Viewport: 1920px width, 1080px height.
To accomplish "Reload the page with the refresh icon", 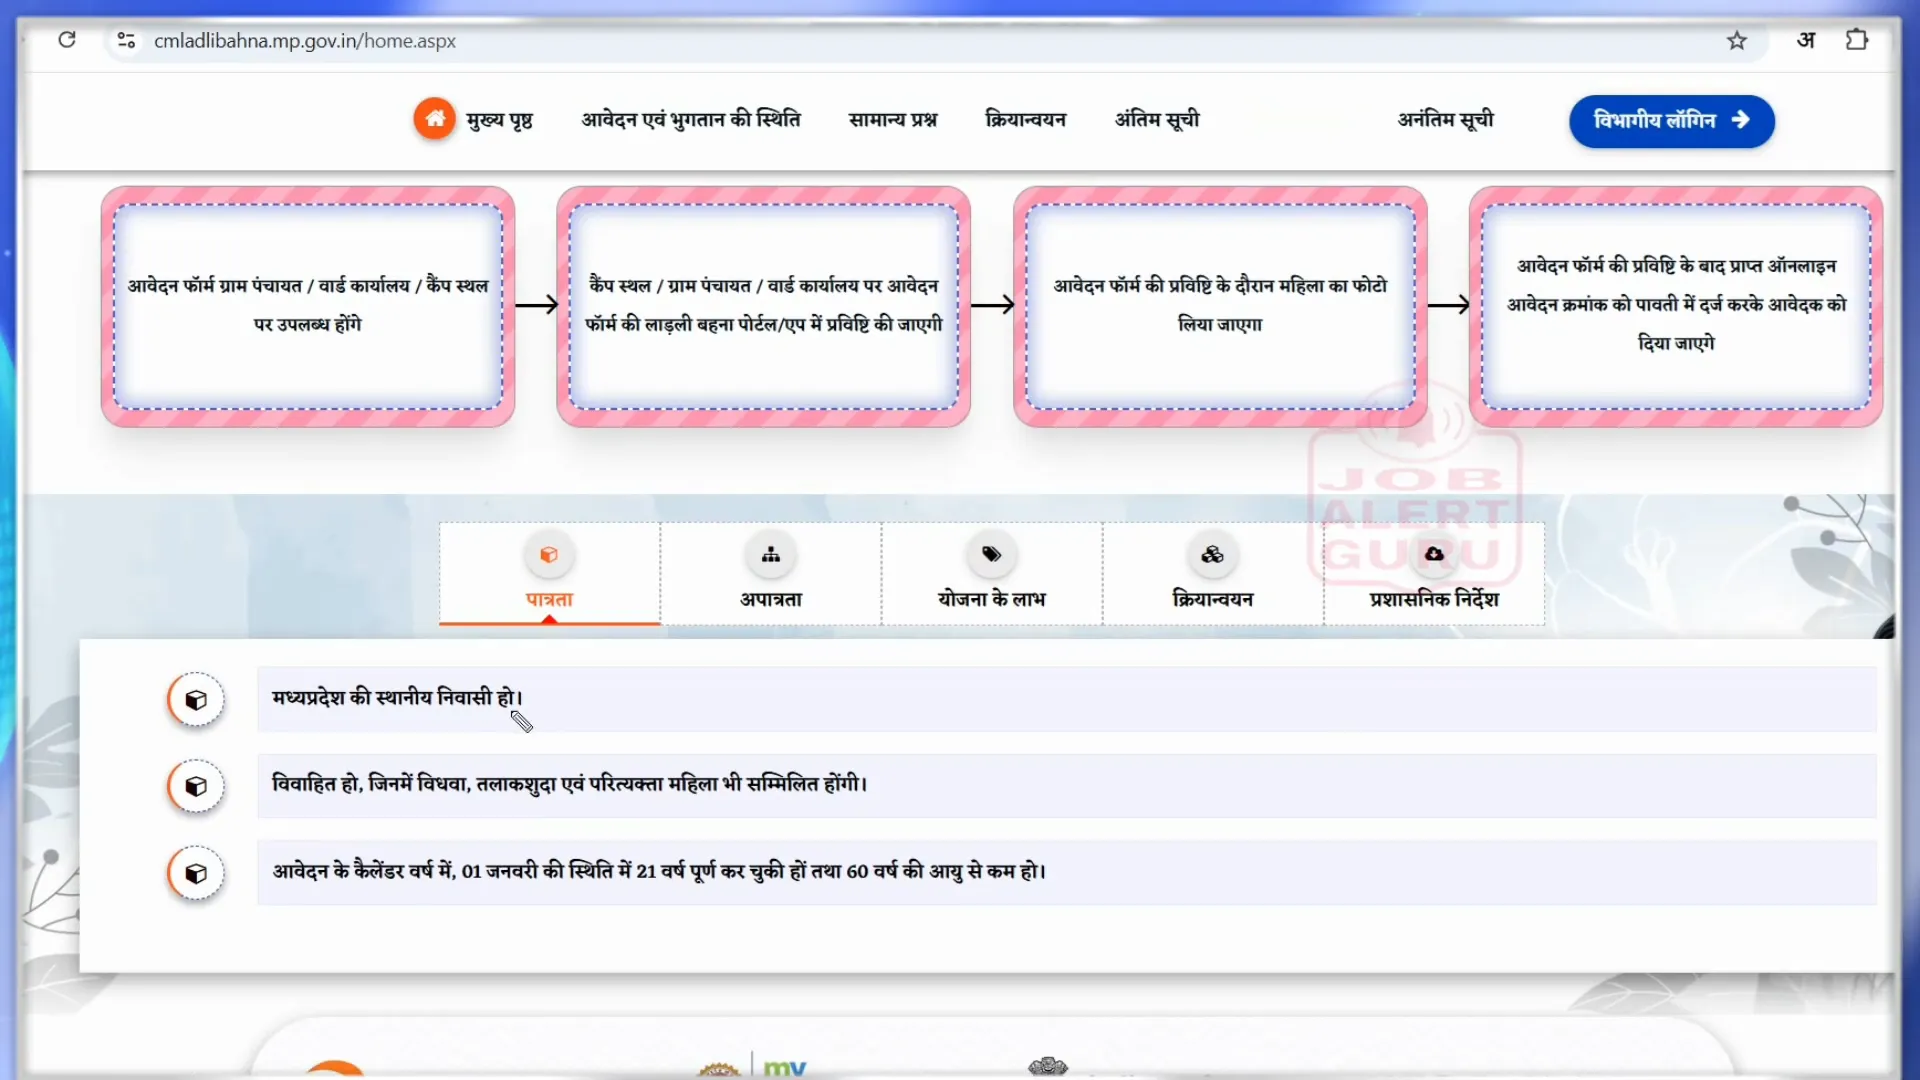I will [x=67, y=40].
